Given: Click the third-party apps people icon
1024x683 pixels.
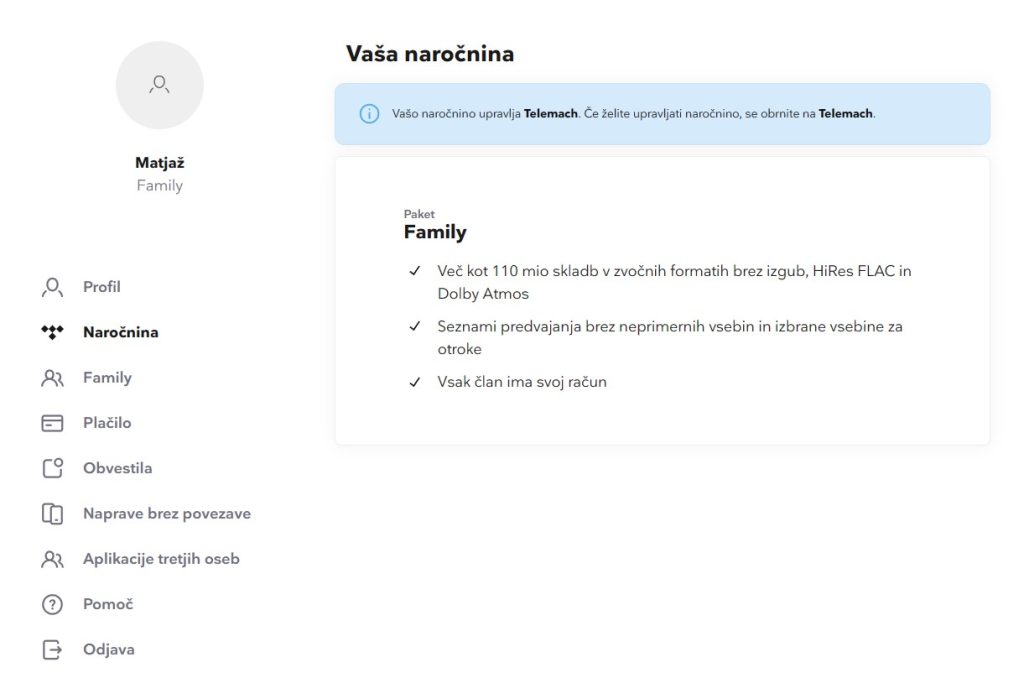Looking at the screenshot, I should [52, 559].
